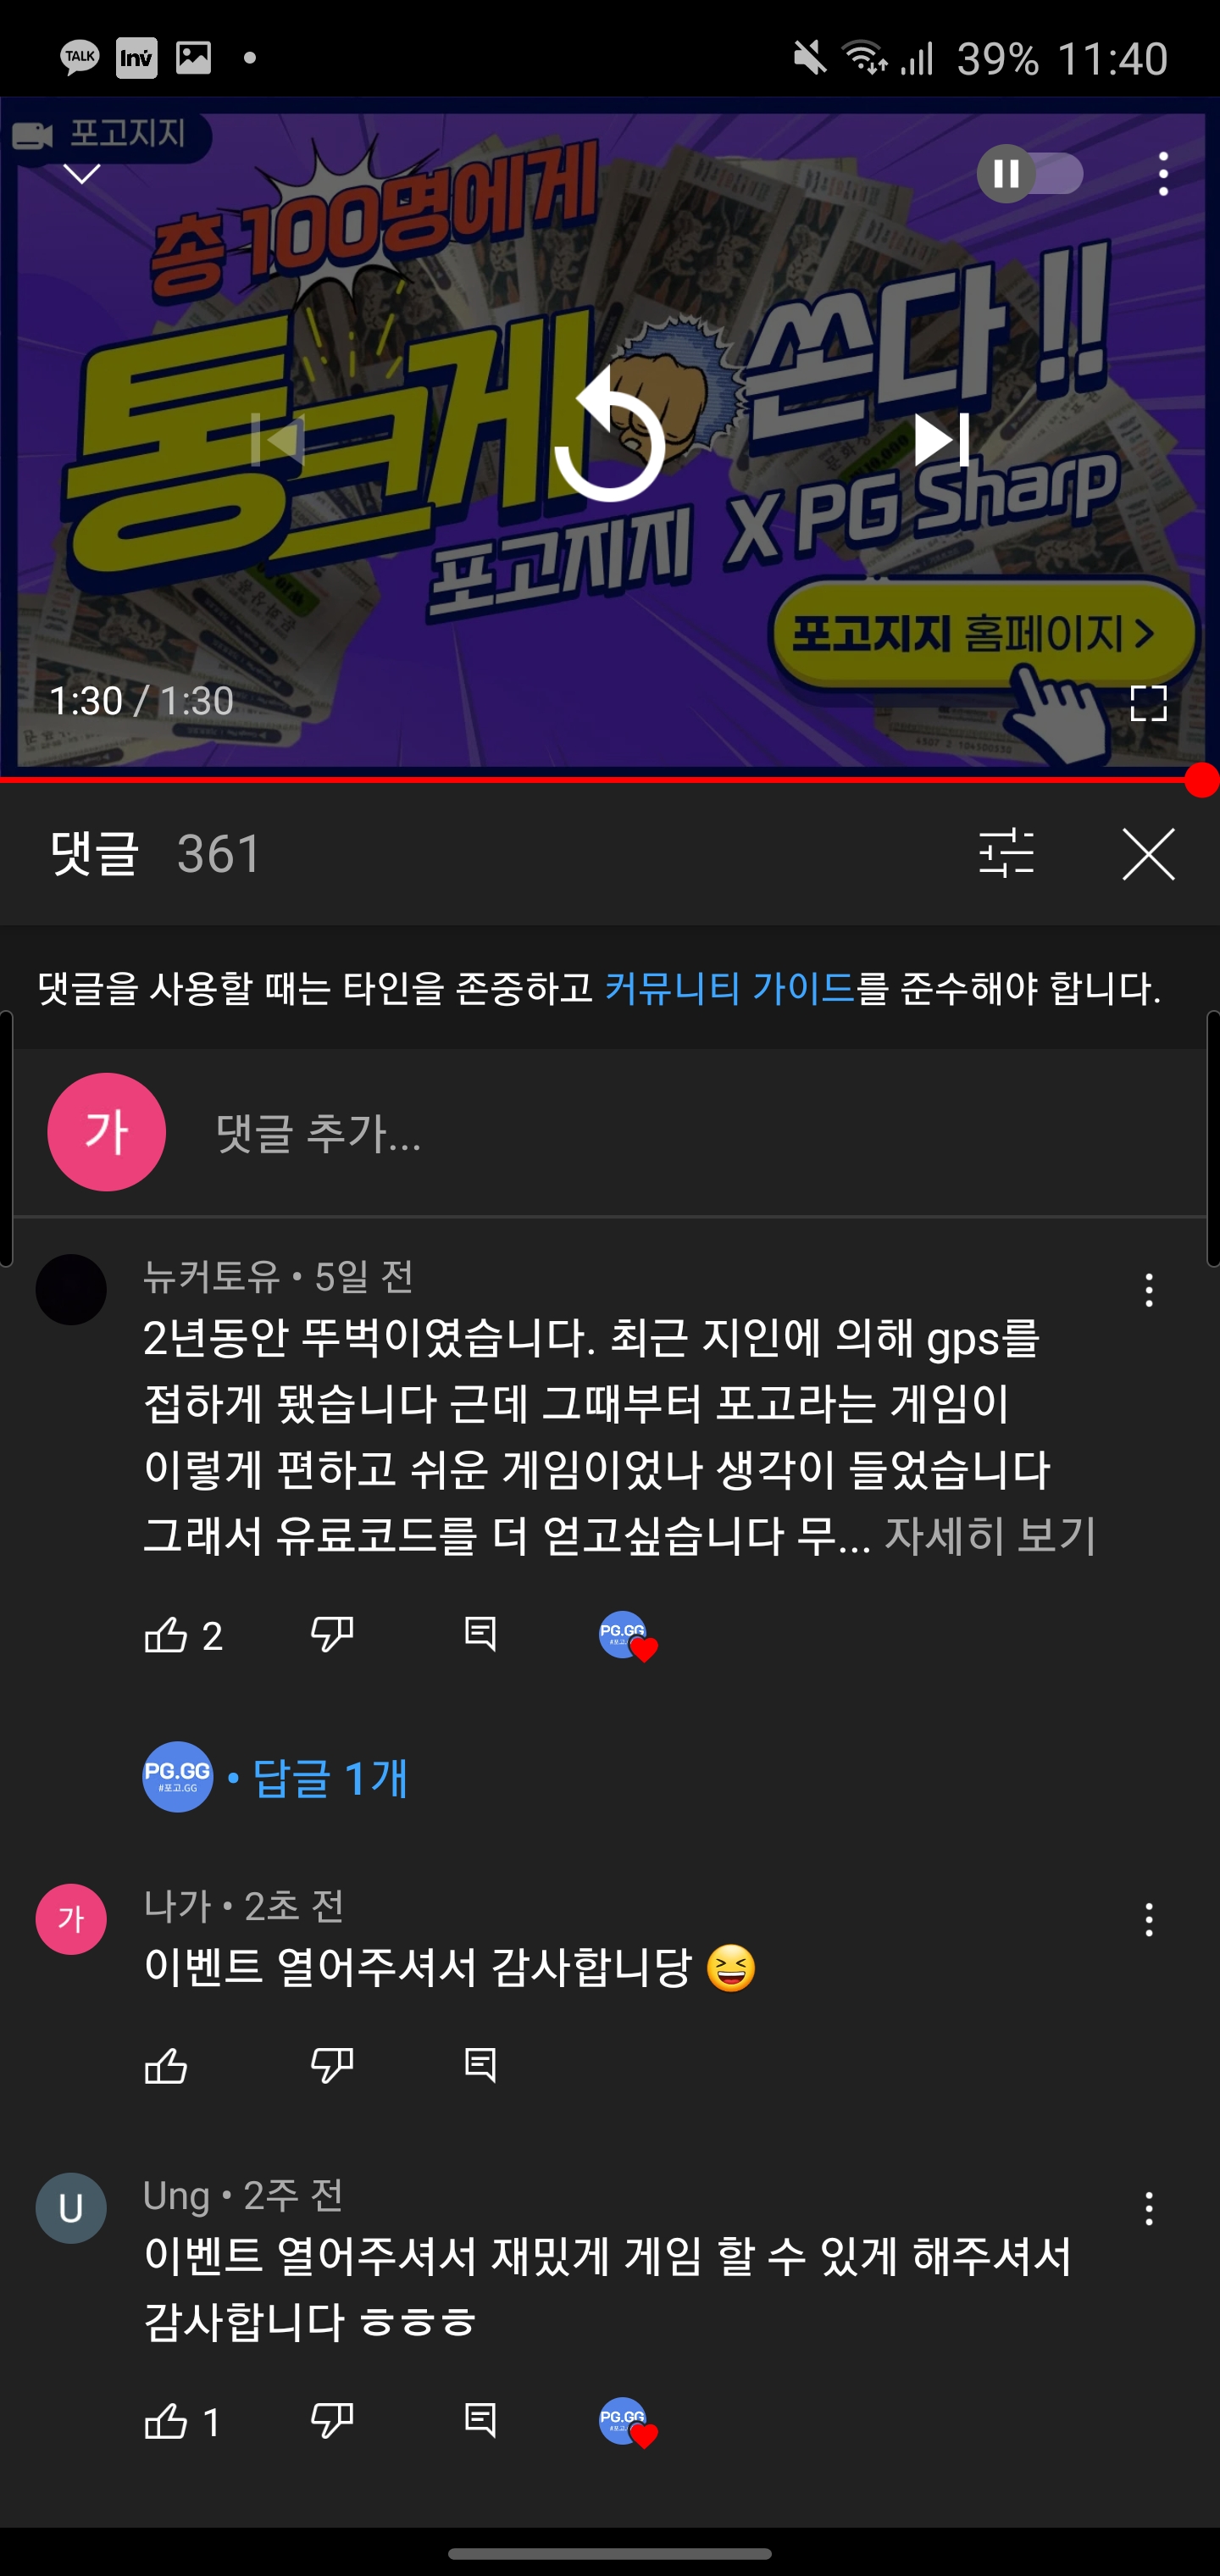Enter fullscreen mode

(1148, 703)
